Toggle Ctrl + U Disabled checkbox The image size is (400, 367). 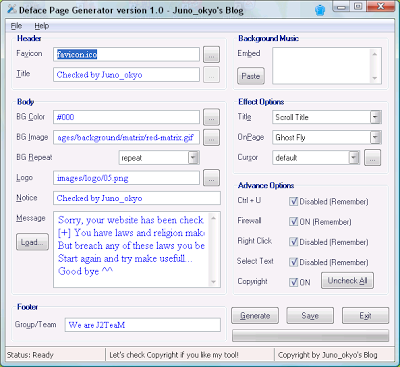[293, 202]
